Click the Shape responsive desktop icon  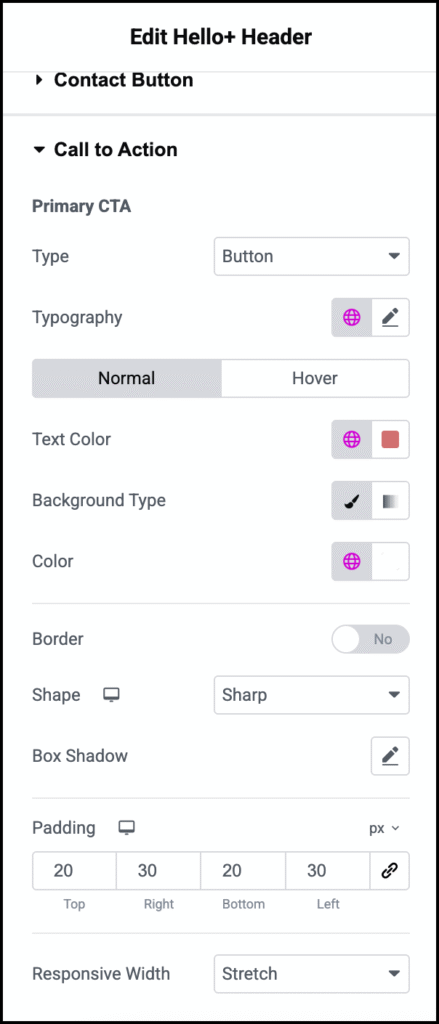(x=111, y=695)
